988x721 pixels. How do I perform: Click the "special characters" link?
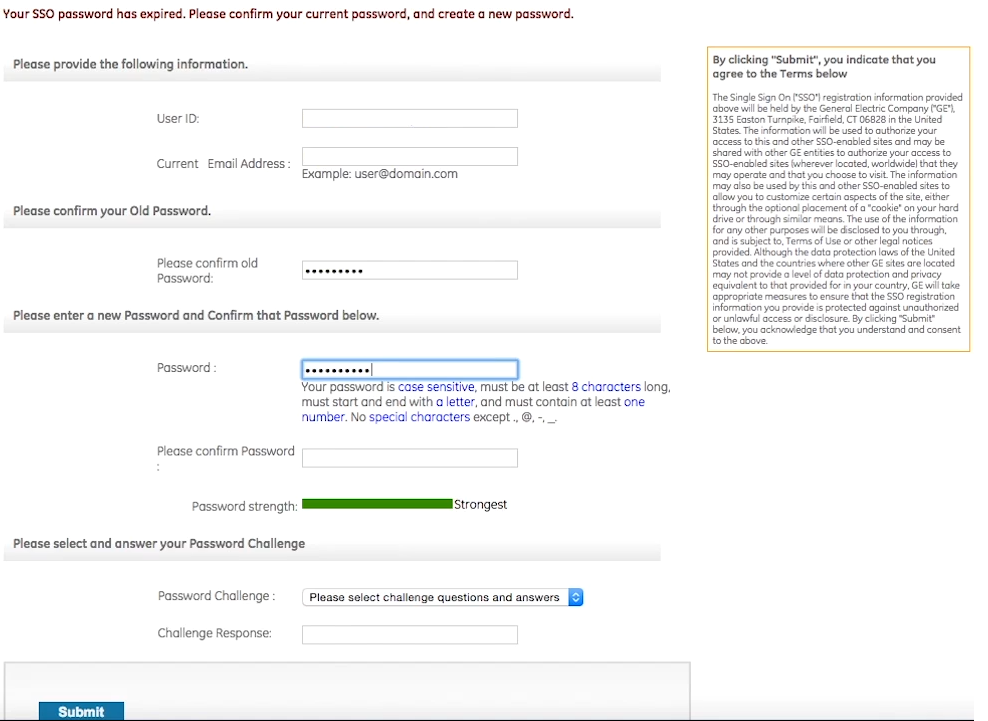point(419,417)
